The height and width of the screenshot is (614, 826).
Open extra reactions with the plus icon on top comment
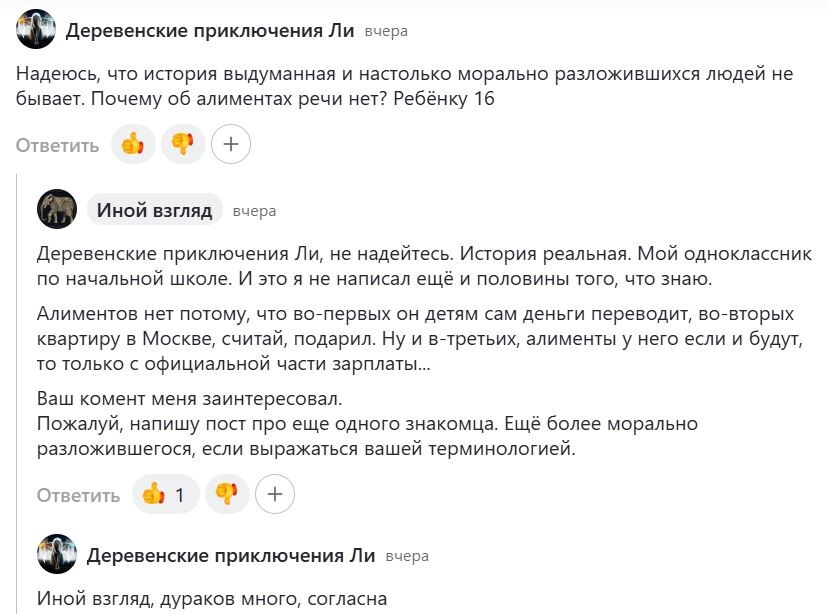pos(231,143)
